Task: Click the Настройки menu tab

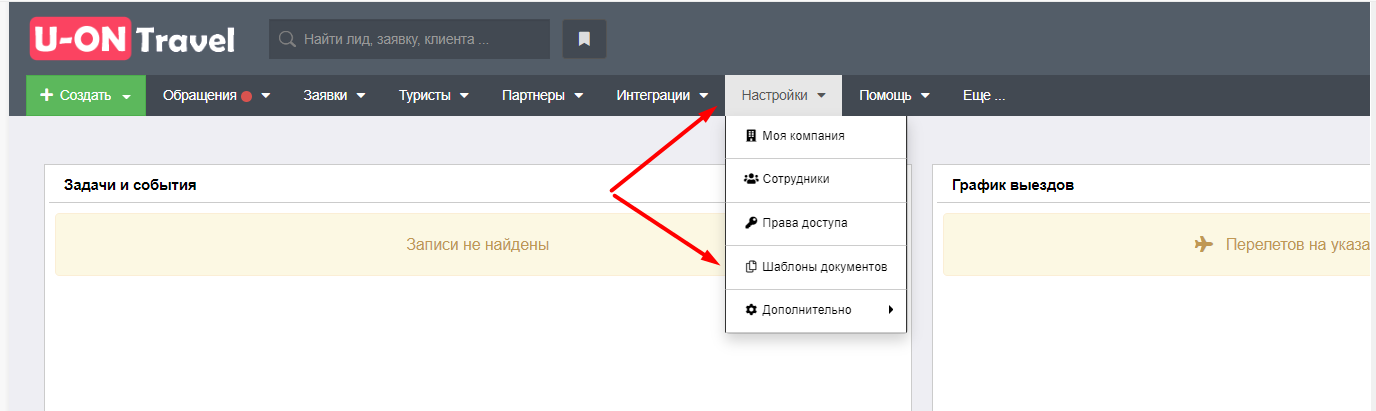Action: pos(784,96)
